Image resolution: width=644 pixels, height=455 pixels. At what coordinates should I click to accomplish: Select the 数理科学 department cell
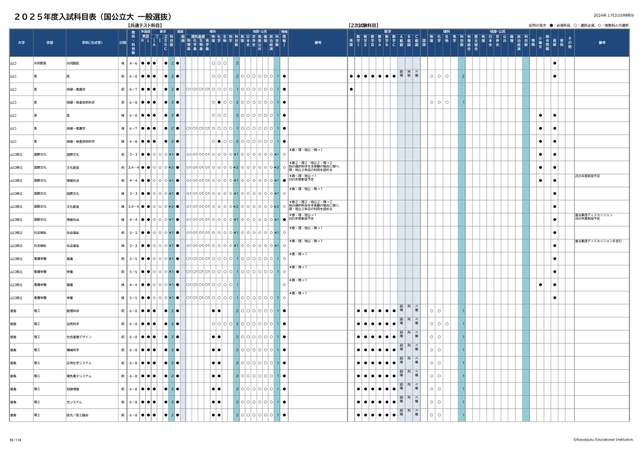tap(74, 310)
